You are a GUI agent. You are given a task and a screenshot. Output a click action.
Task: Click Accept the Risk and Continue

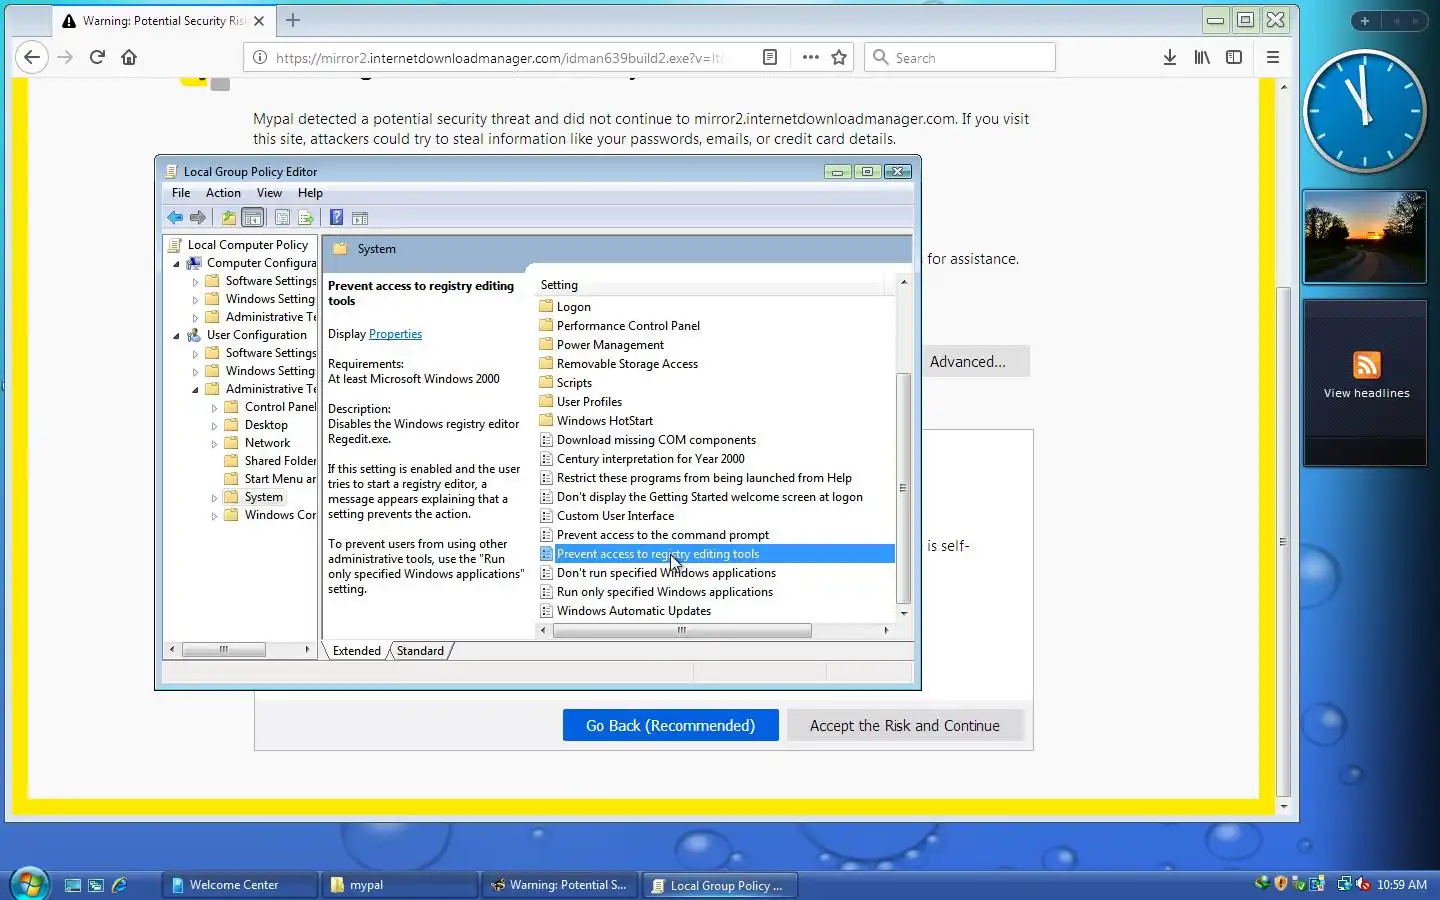point(905,726)
